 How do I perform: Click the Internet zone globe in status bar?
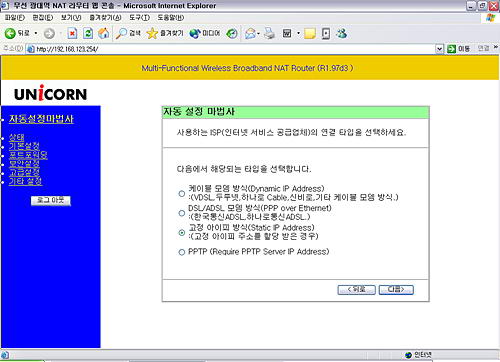pos(409,355)
